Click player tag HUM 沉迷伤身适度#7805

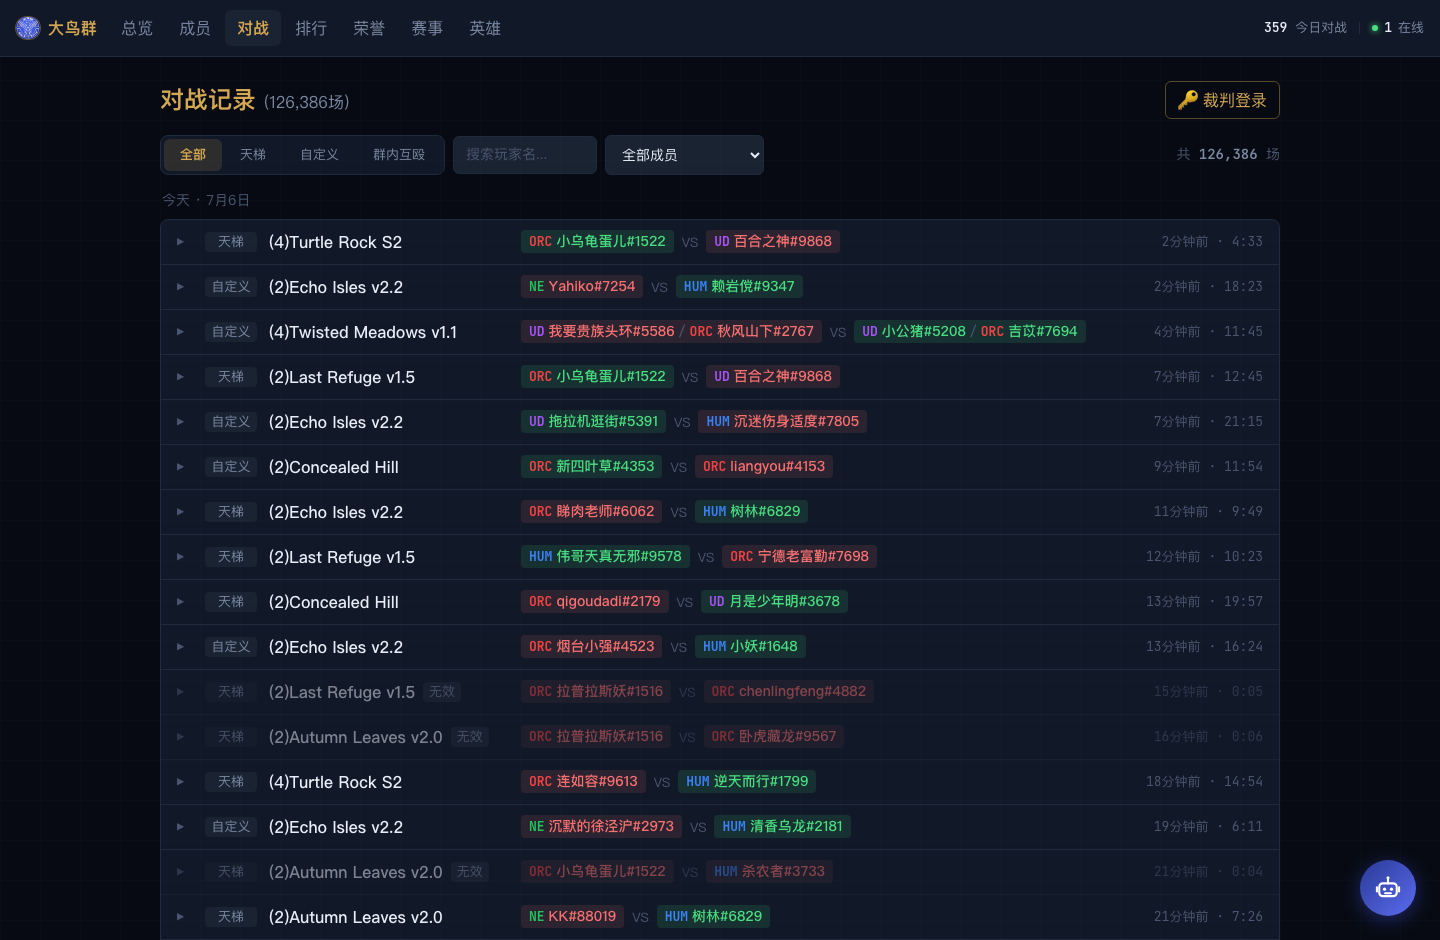click(x=782, y=421)
